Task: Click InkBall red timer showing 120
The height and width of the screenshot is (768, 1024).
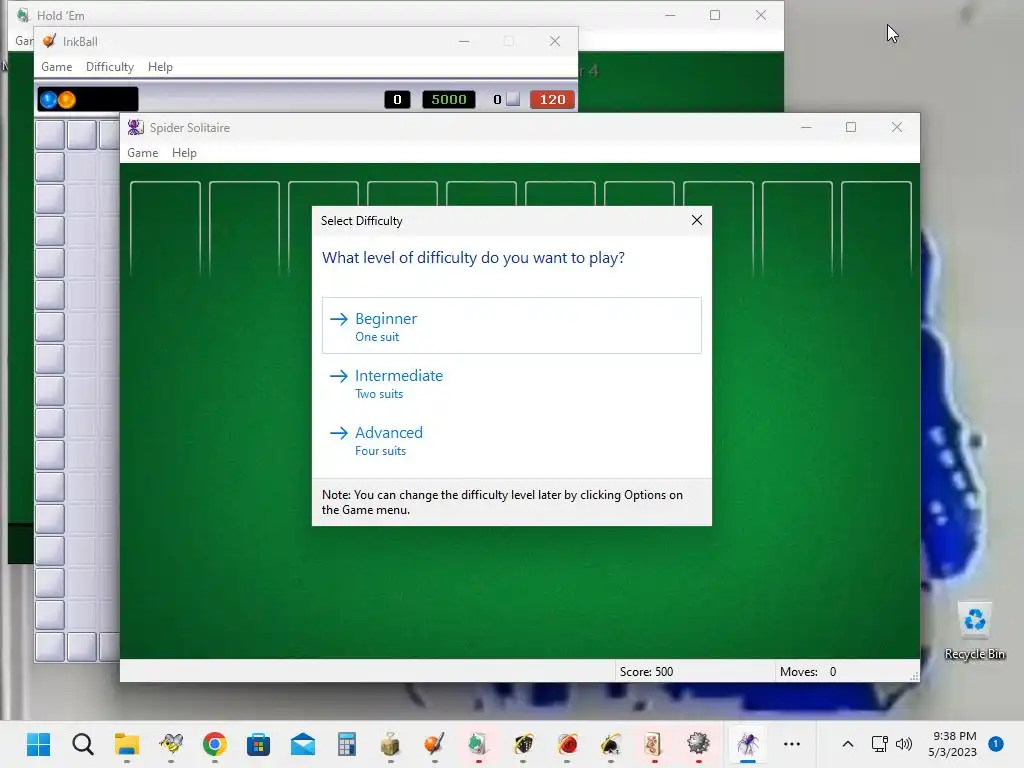Action: coord(552,99)
